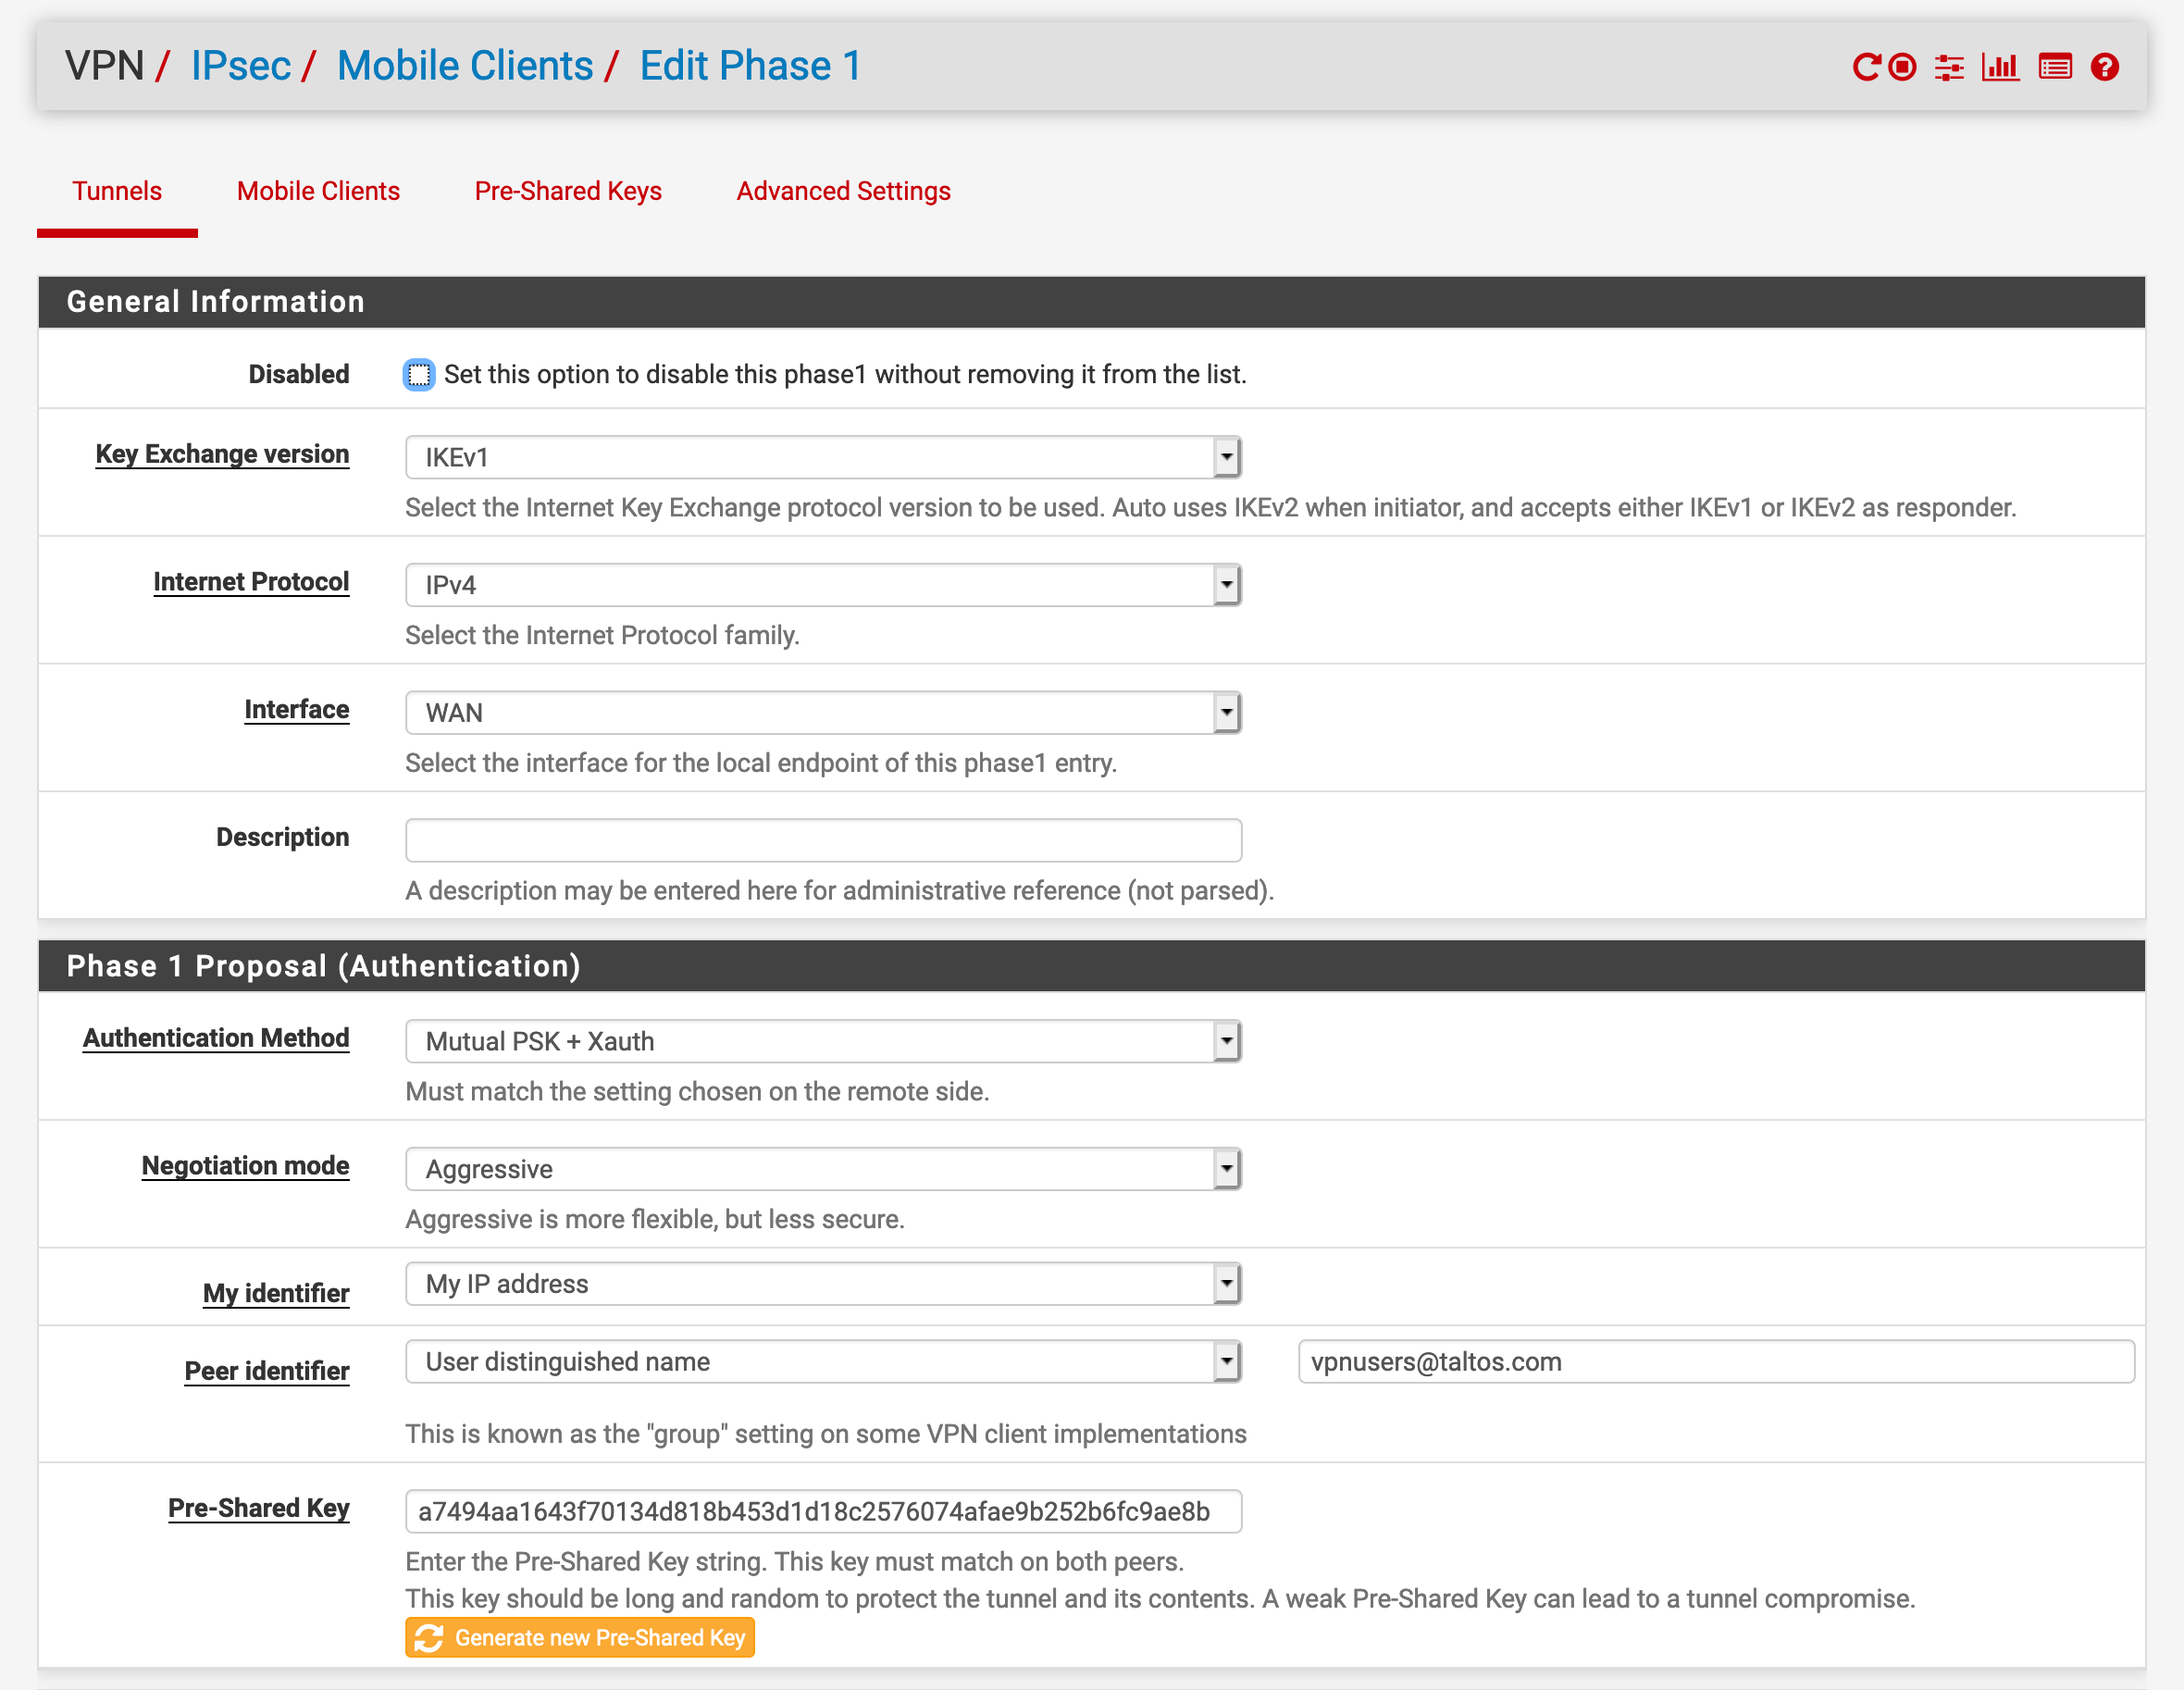Click the Phase 1 Proposal (Authentication) header
2184x1690 pixels.
tap(1092, 966)
